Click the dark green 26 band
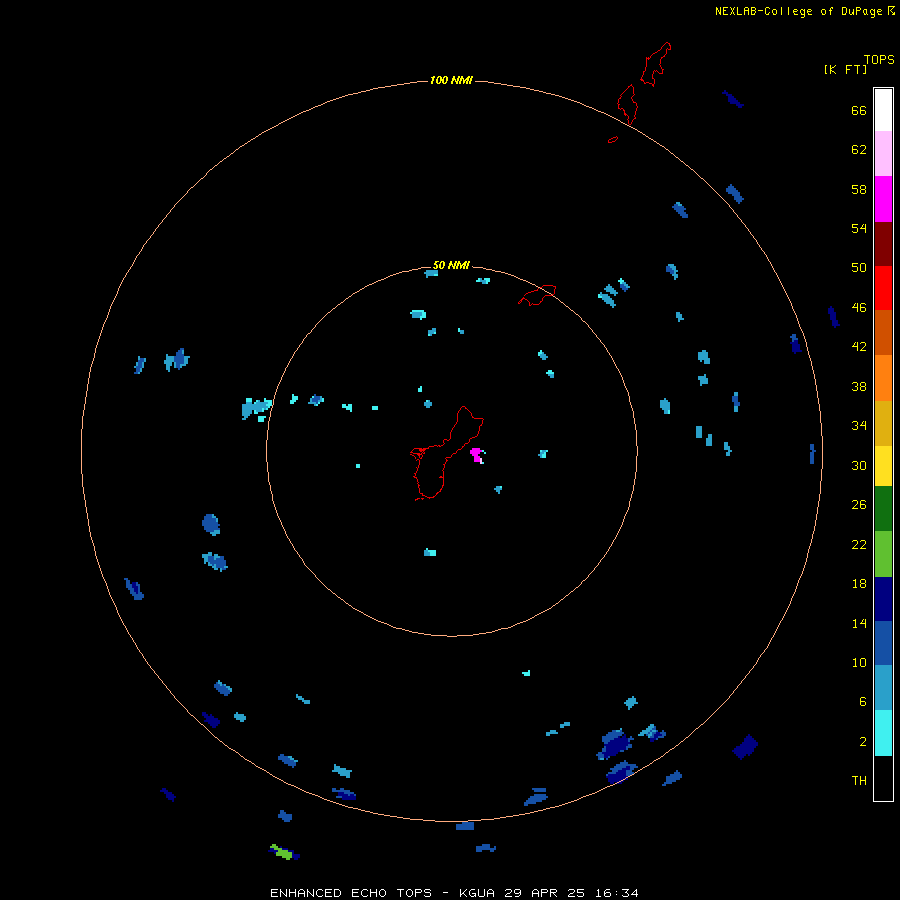900x900 pixels. tap(883, 509)
